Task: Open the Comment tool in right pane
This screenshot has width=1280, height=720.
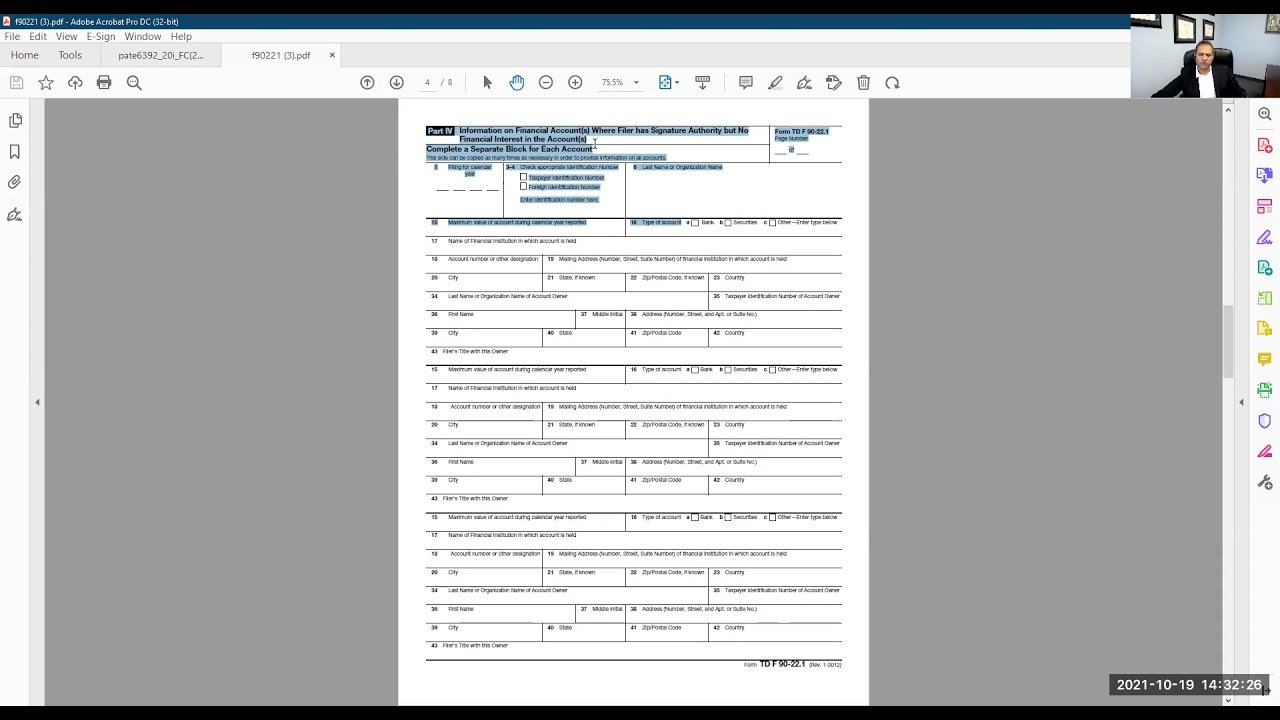Action: (x=1265, y=359)
